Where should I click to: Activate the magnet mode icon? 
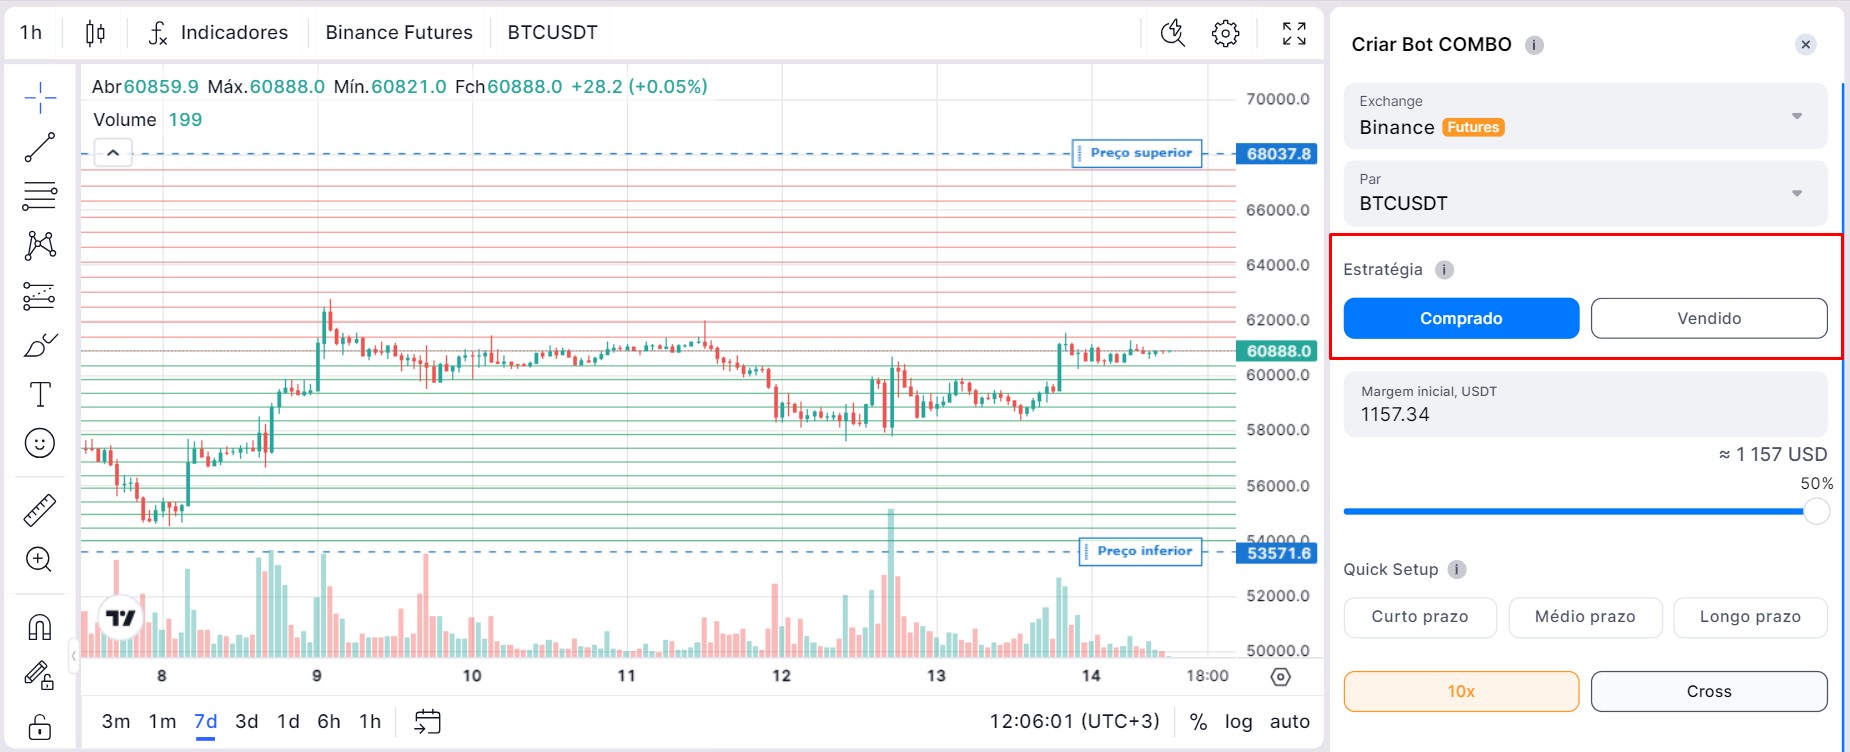pyautogui.click(x=40, y=627)
